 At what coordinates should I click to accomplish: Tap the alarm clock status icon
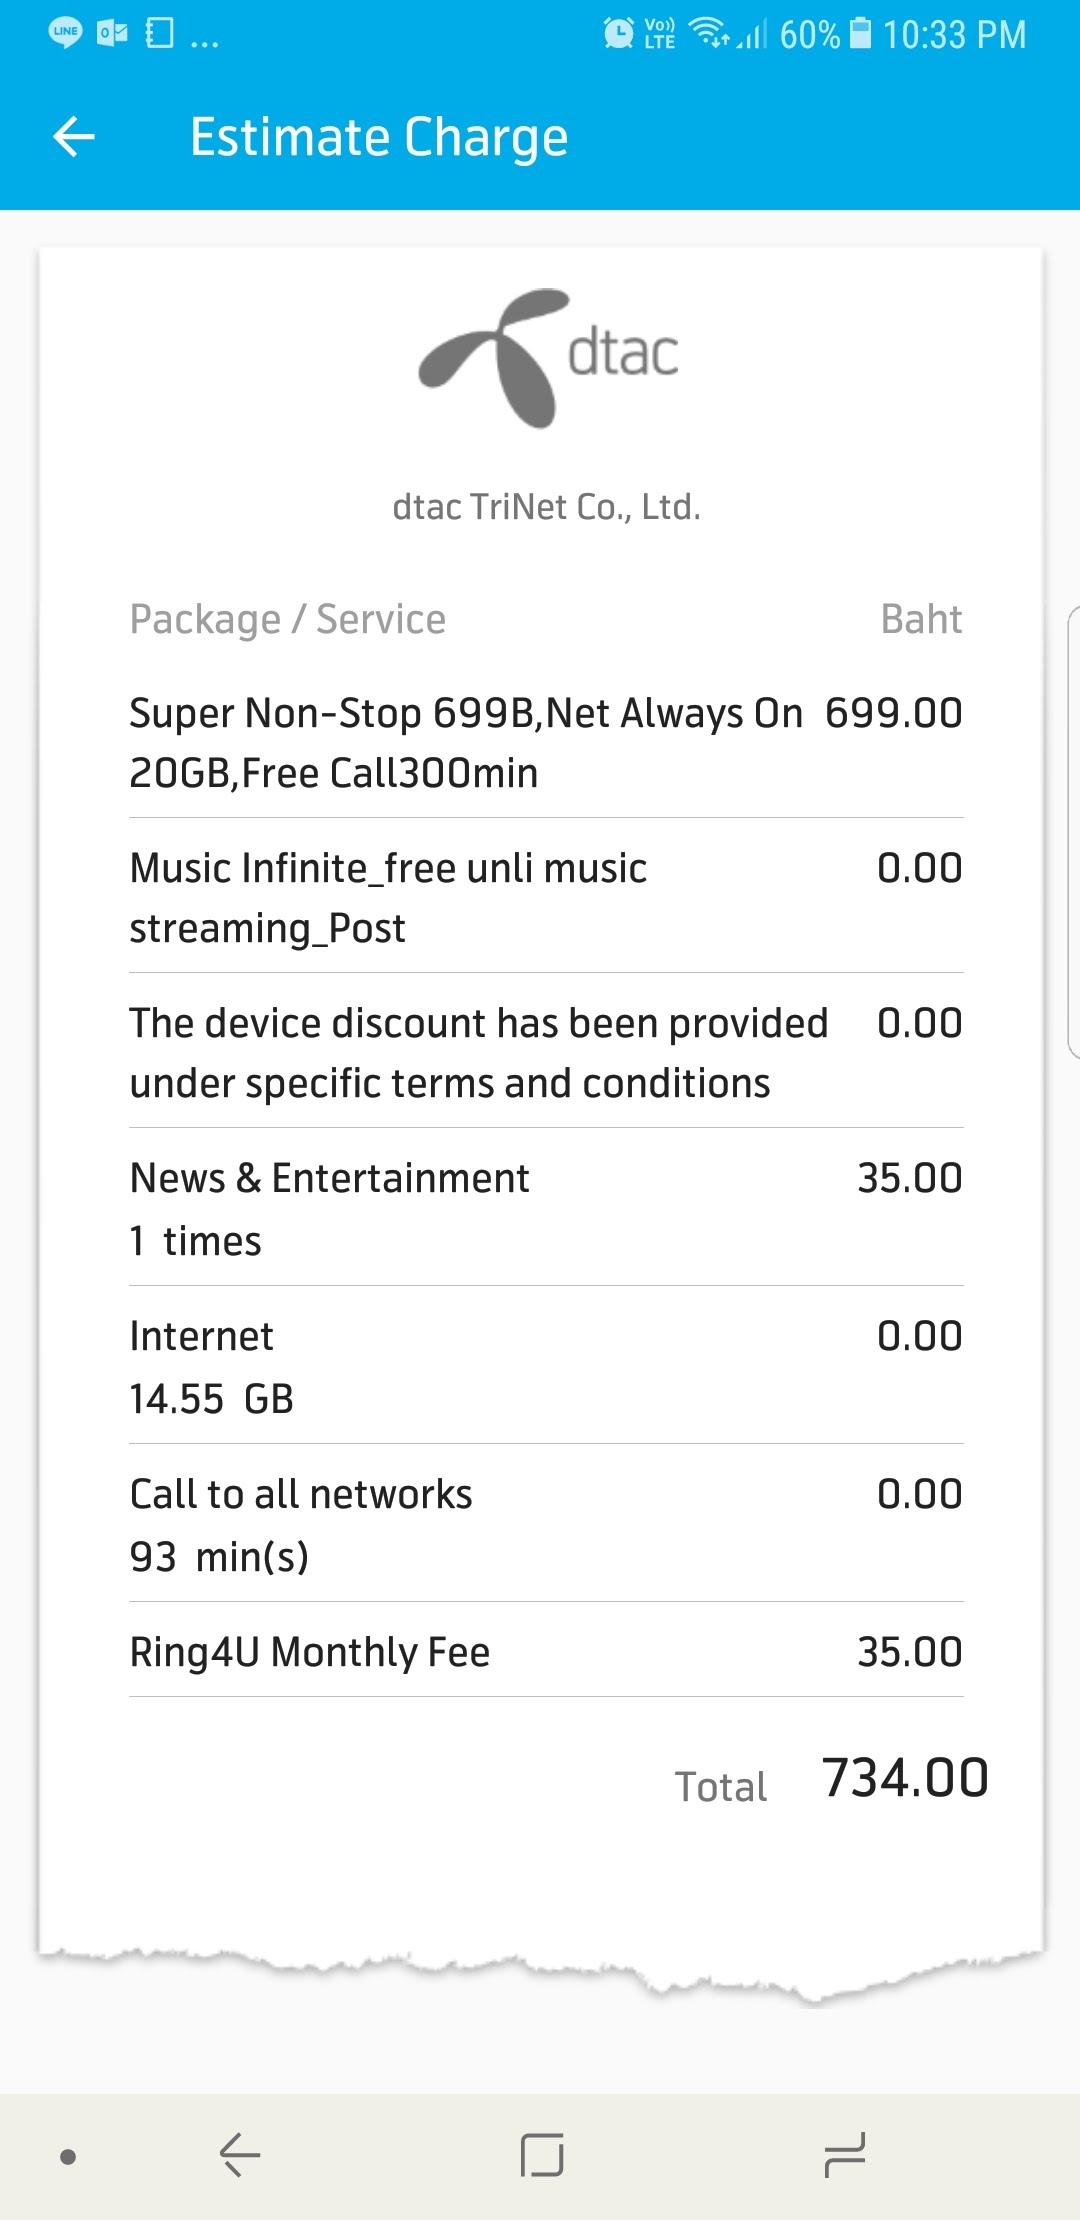618,33
